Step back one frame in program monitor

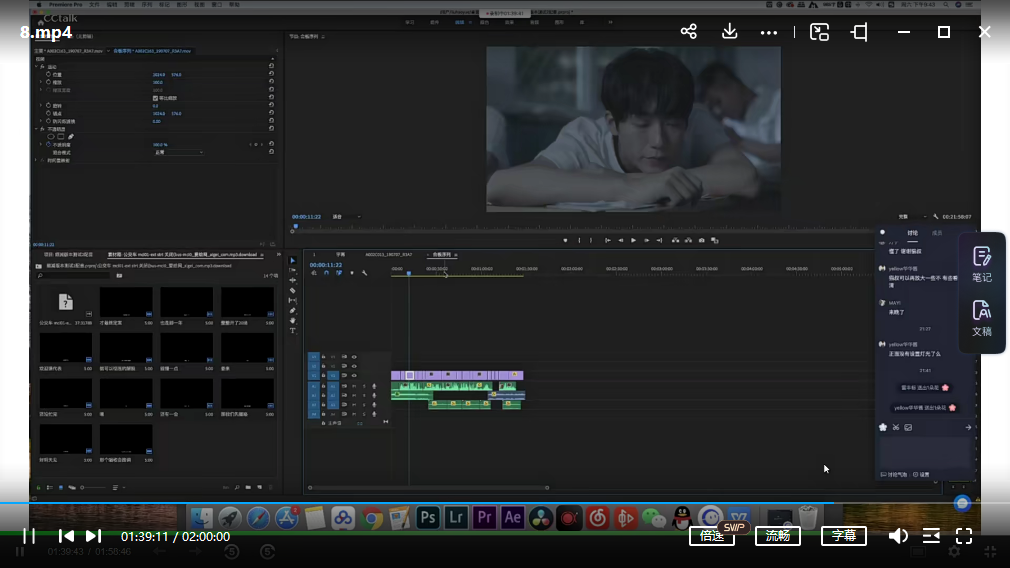[621, 240]
